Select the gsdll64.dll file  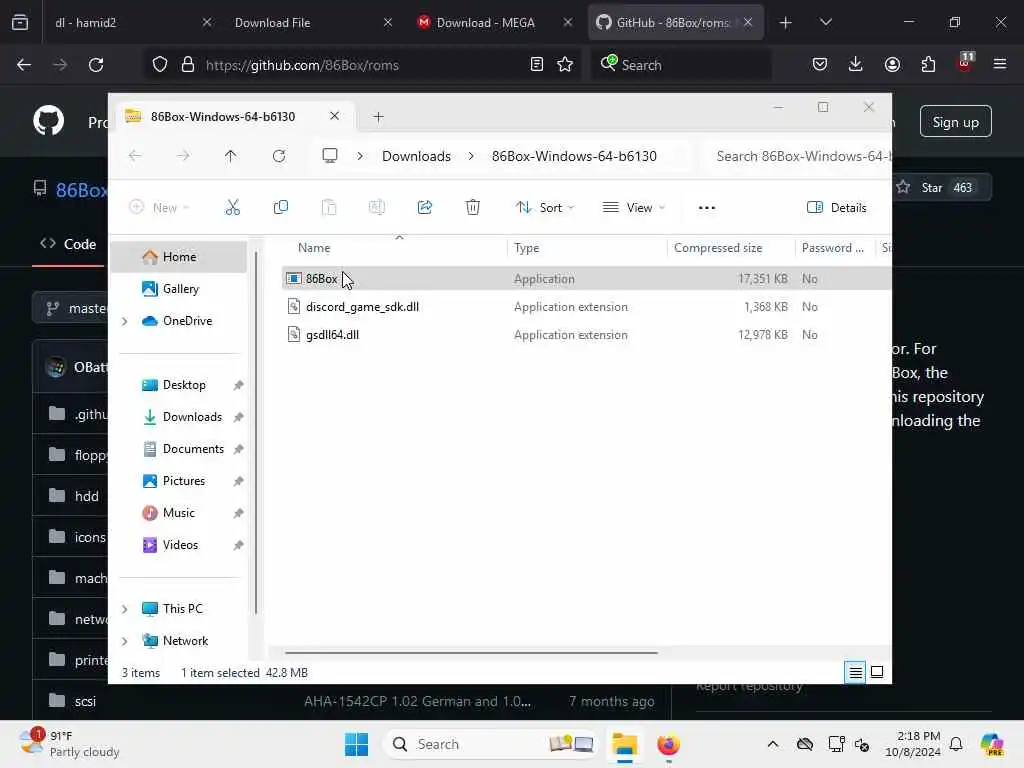tap(586, 335)
